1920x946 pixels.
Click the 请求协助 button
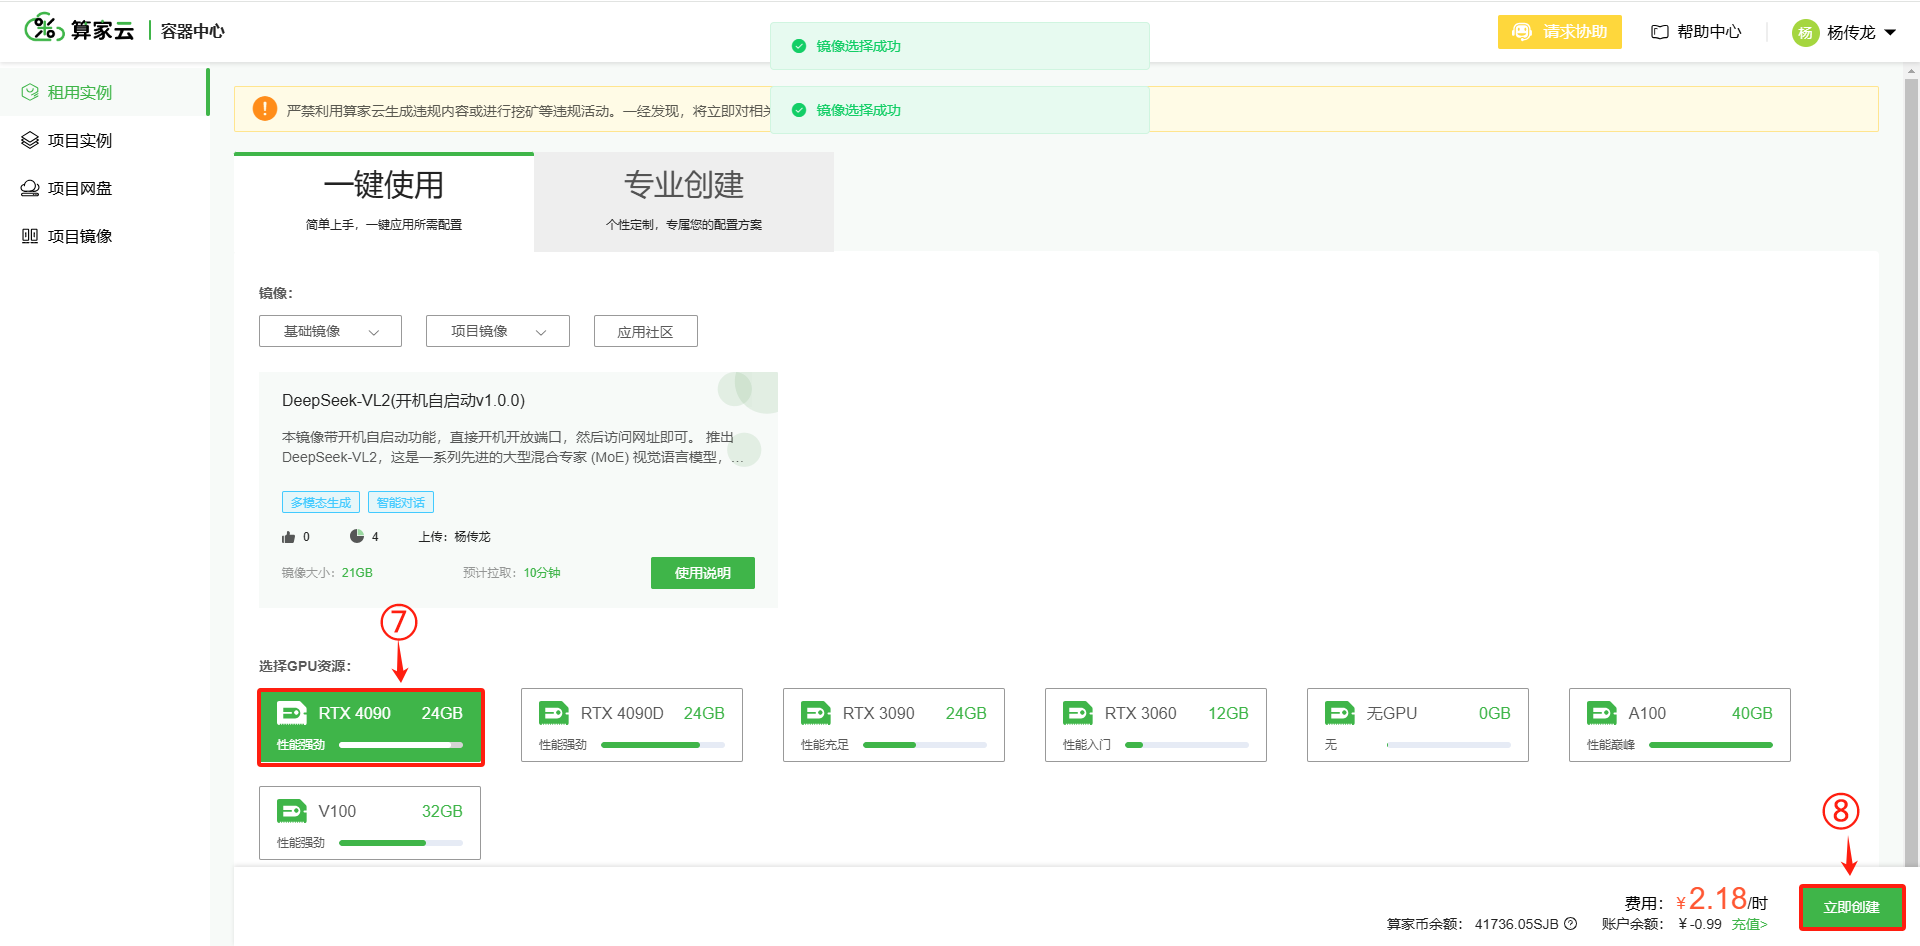1560,32
